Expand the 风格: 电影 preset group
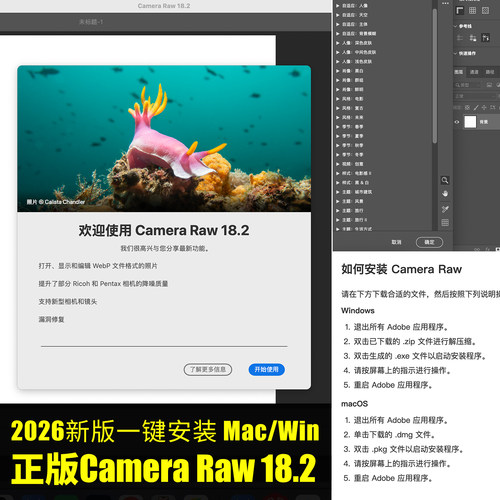 coord(337,99)
